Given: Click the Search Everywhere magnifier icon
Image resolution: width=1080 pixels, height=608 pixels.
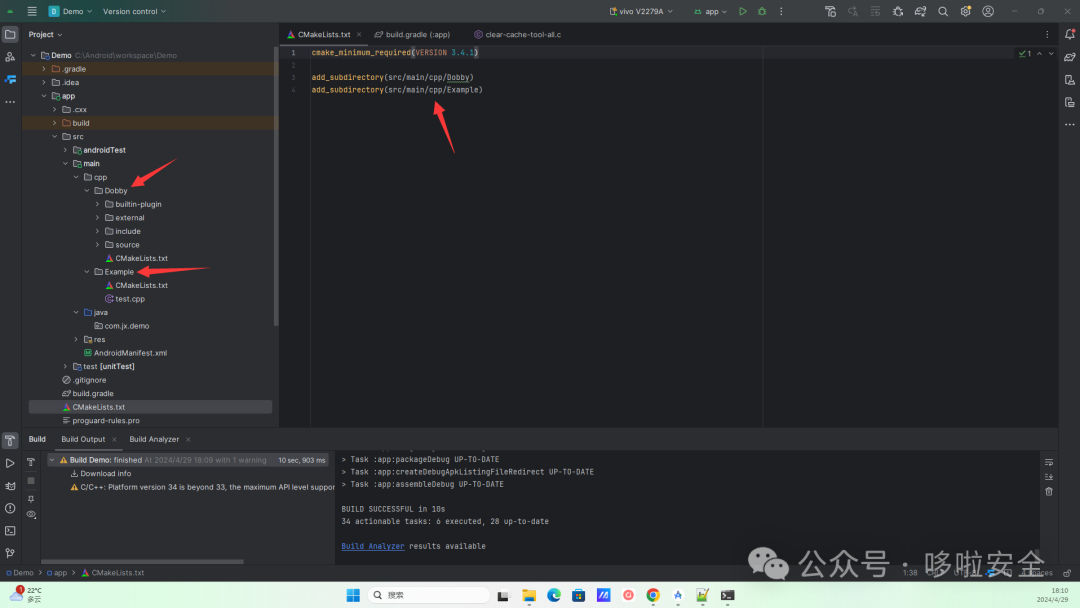Looking at the screenshot, I should [x=943, y=10].
